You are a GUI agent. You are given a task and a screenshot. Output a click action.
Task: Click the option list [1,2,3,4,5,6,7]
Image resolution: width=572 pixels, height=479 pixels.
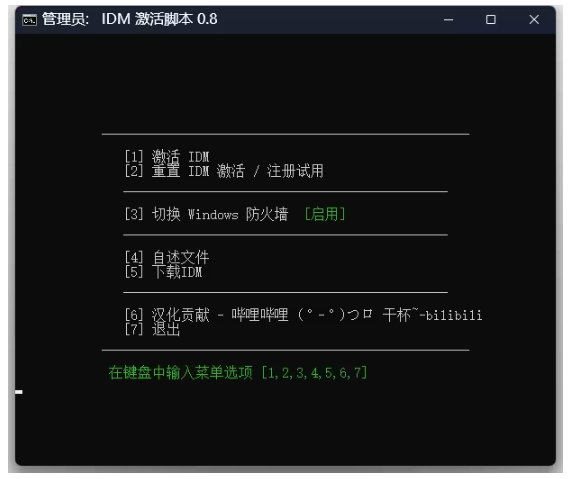314,373
